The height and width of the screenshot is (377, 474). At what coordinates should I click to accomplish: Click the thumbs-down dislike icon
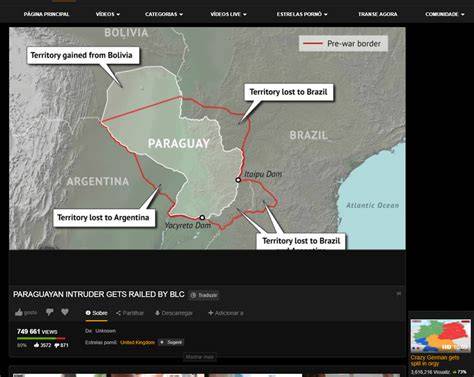(x=50, y=312)
